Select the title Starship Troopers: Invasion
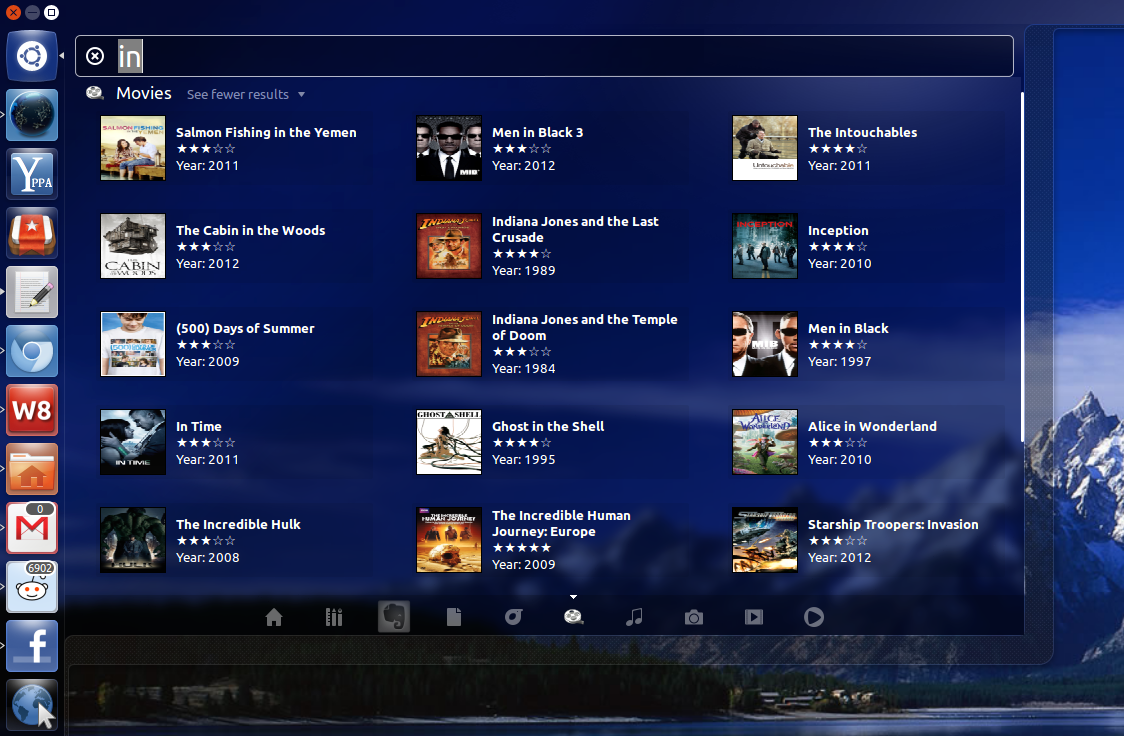 click(893, 525)
